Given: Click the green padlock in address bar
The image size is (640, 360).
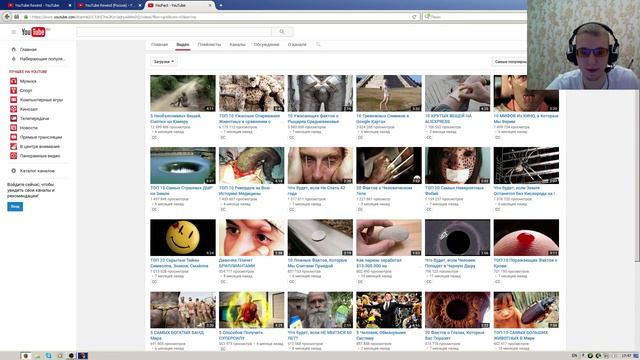Looking at the screenshot, I should pos(26,17).
